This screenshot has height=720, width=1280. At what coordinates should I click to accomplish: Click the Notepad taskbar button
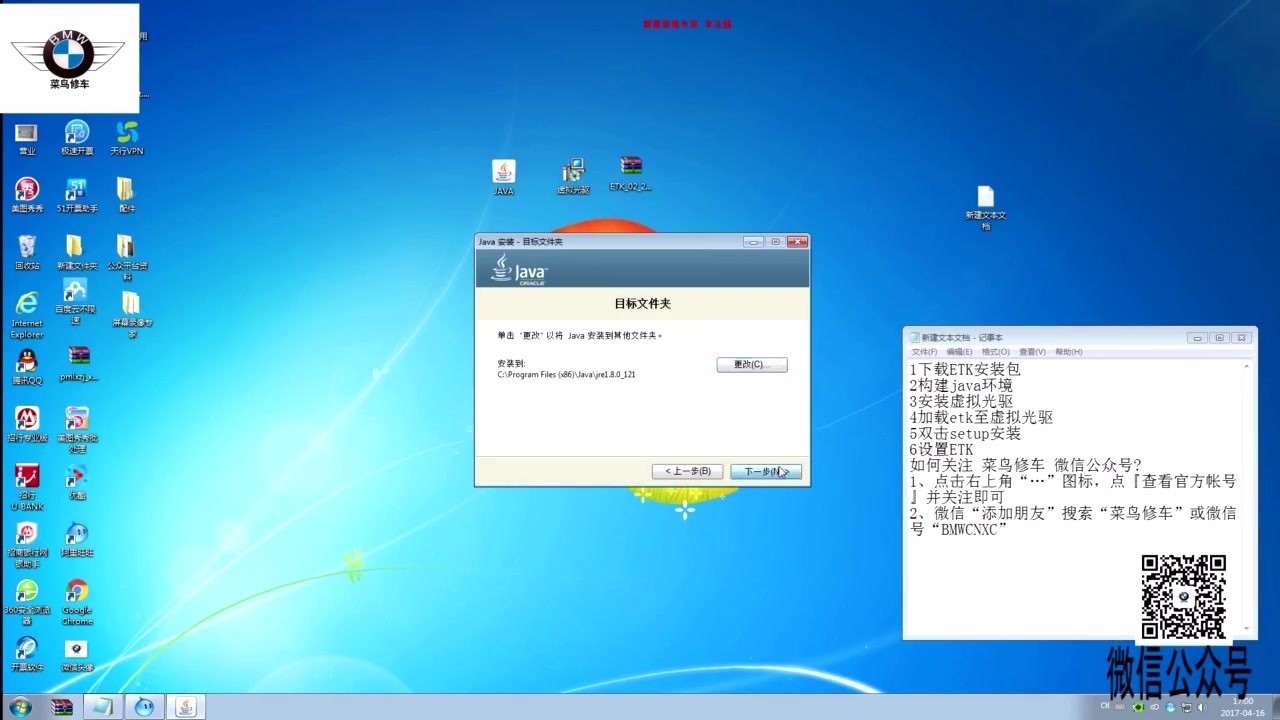(x=103, y=707)
